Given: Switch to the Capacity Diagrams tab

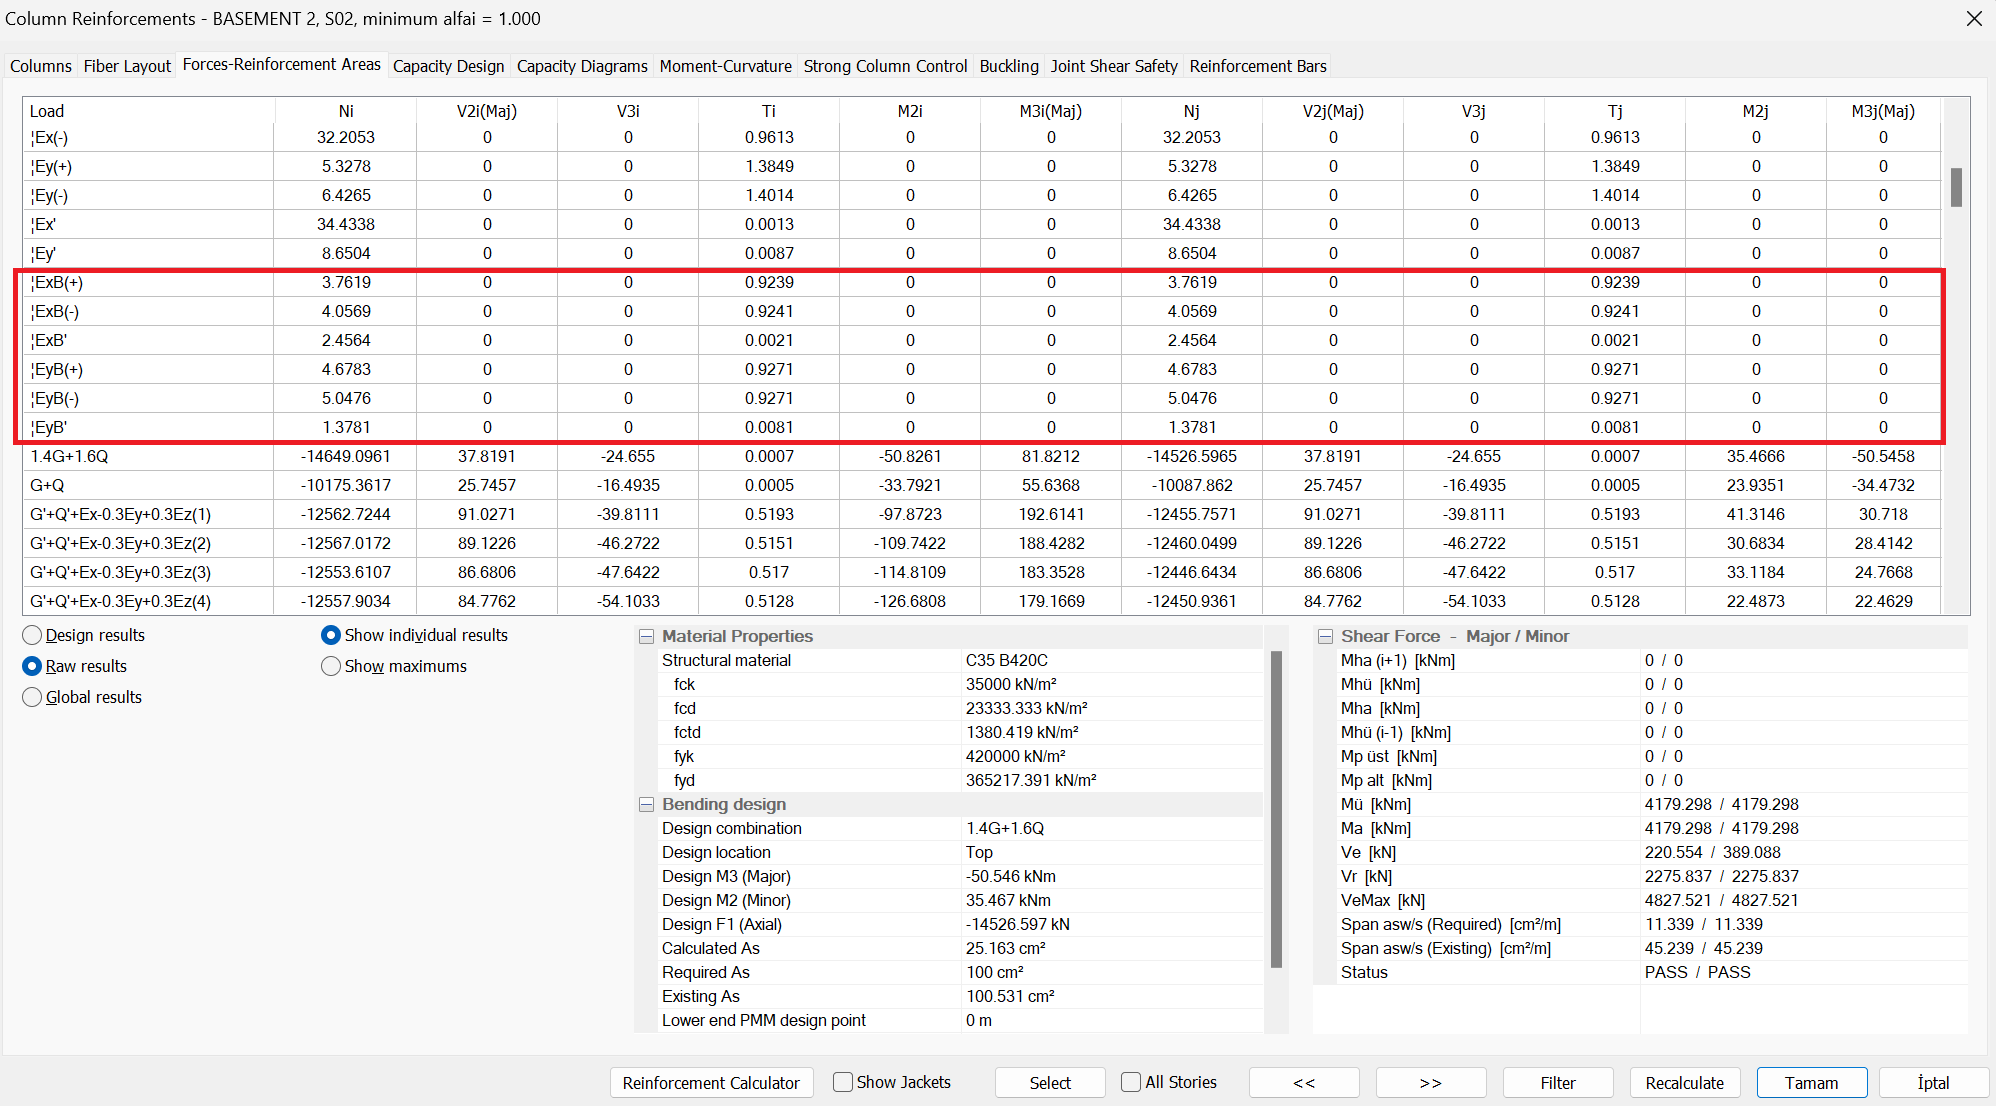Looking at the screenshot, I should (582, 66).
